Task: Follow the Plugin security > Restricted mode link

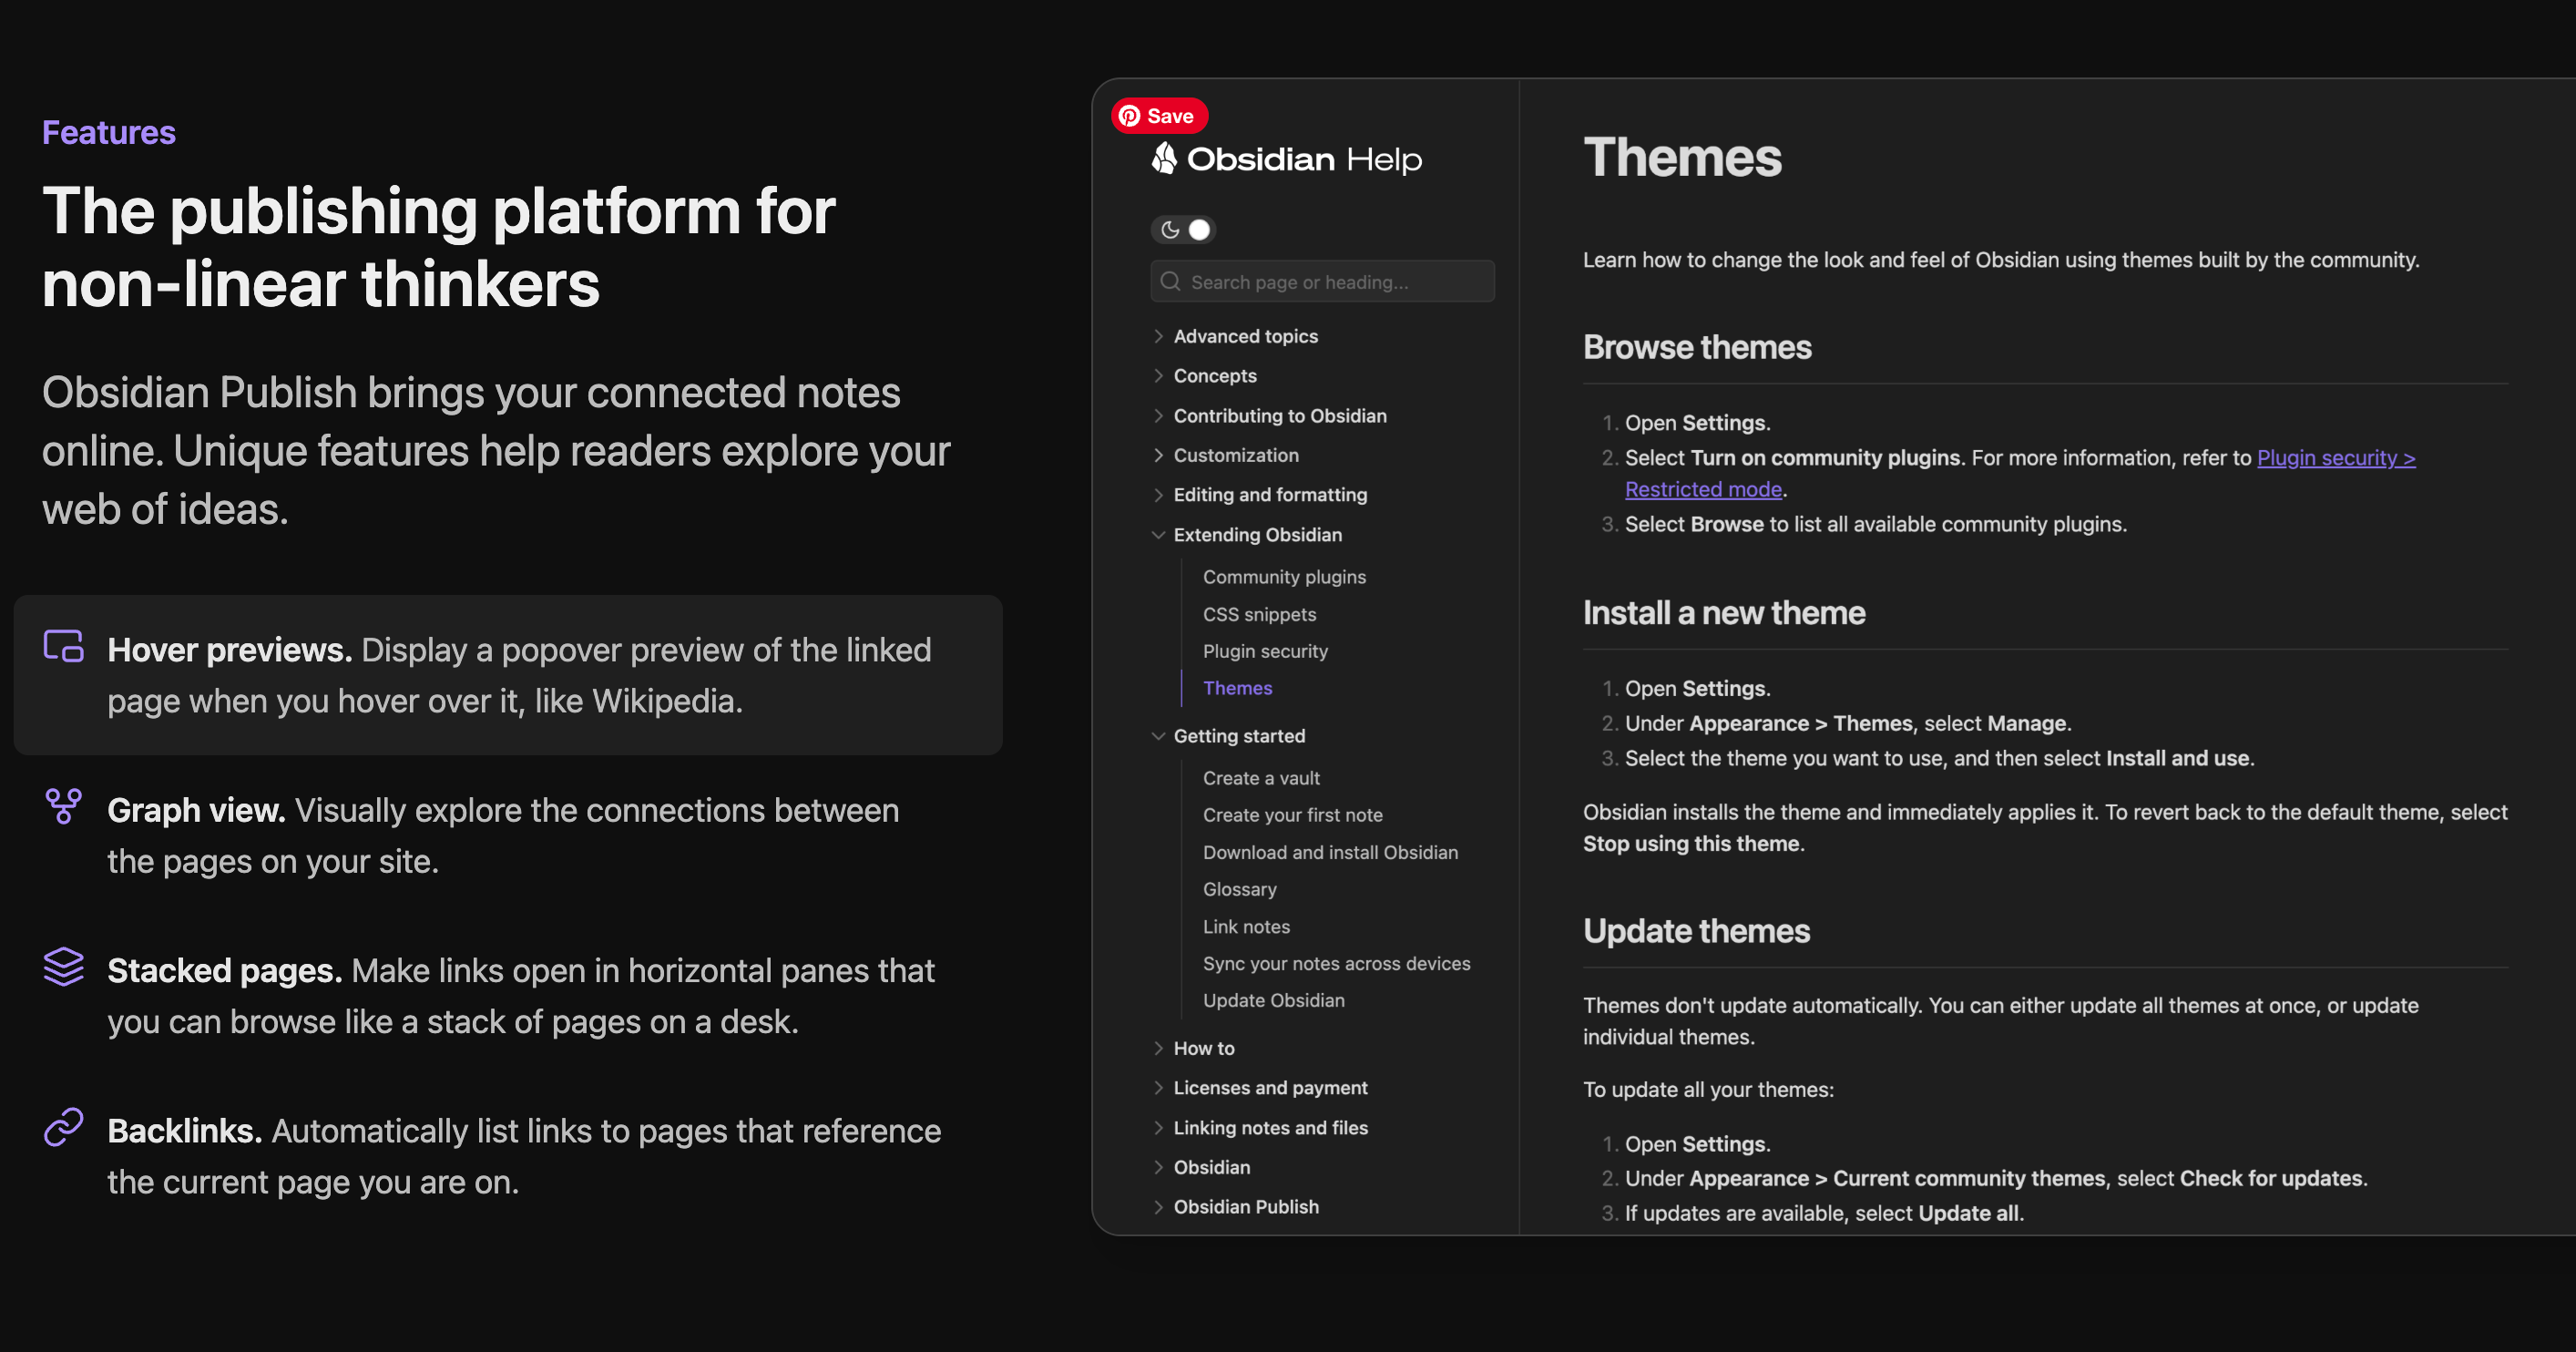Action: point(2335,458)
